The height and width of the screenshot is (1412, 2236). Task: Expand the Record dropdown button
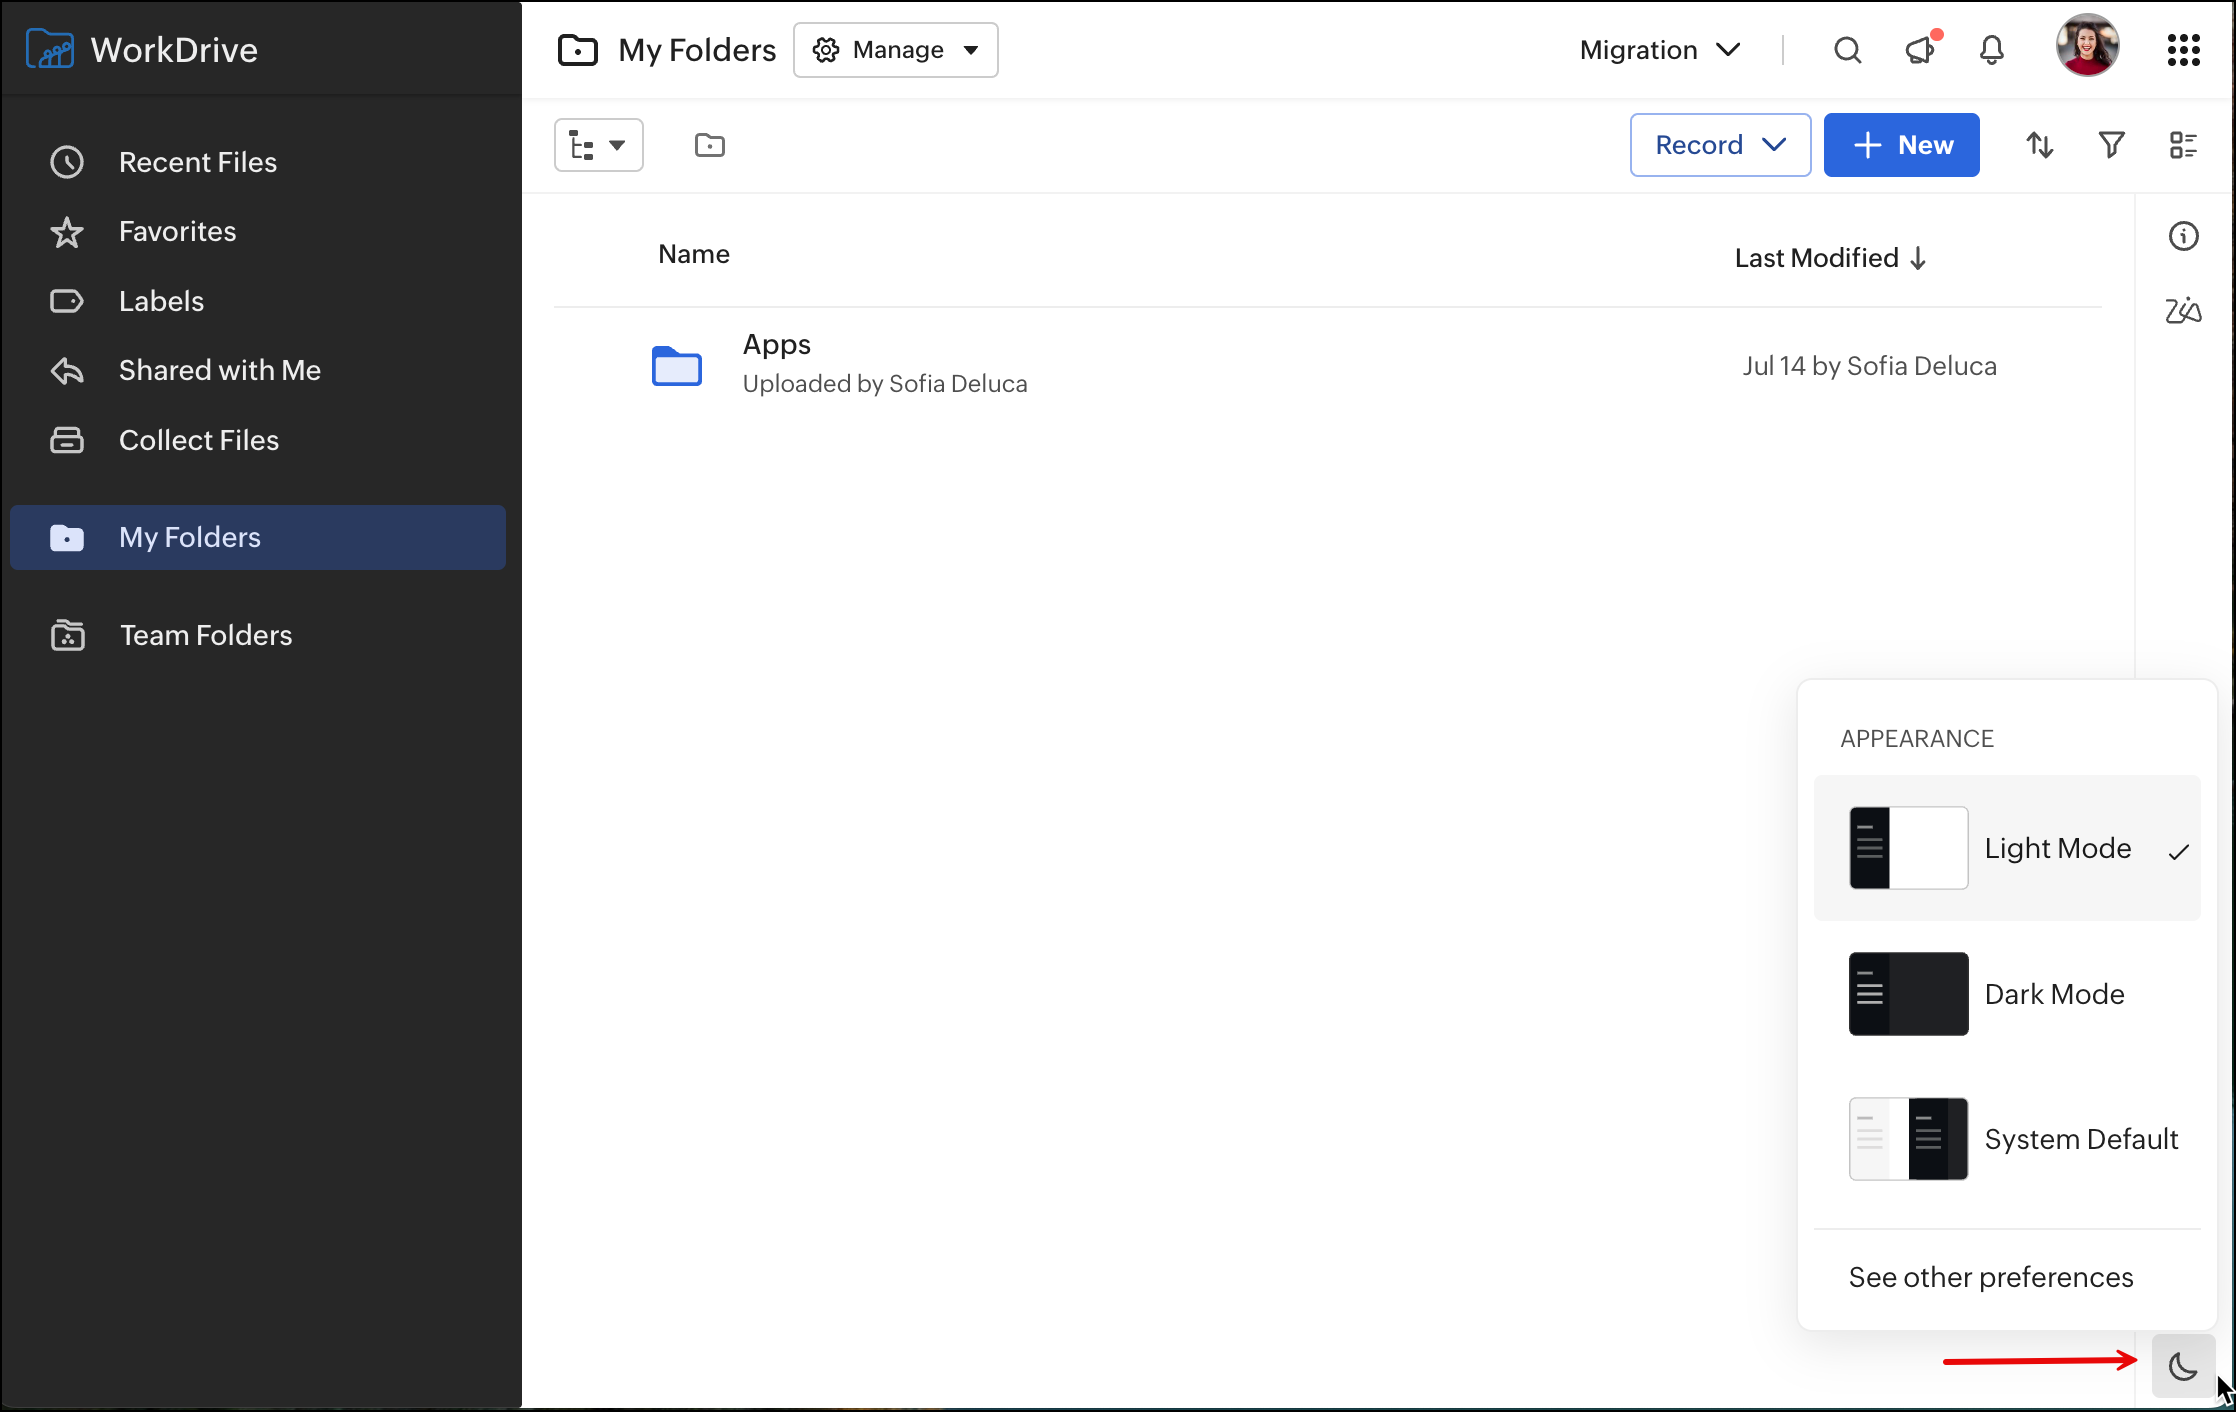(1720, 145)
